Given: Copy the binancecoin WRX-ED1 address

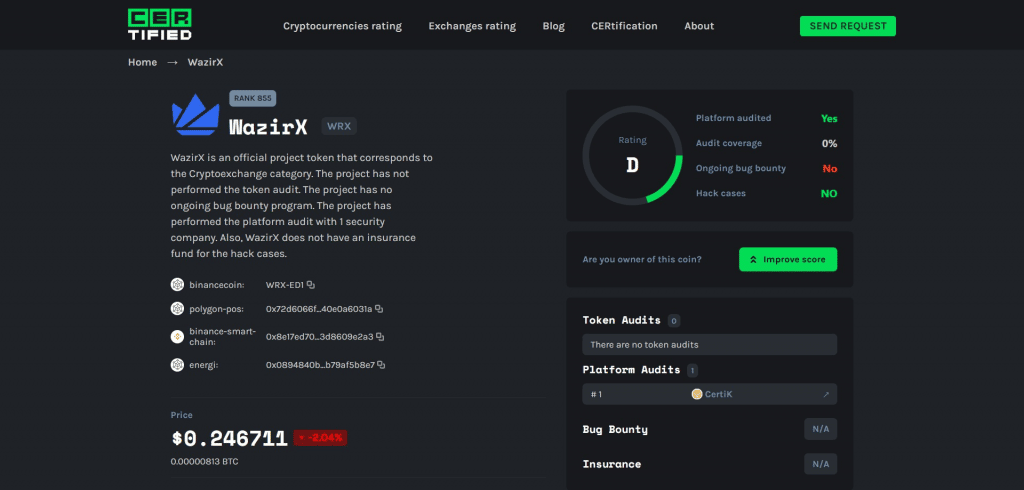Looking at the screenshot, I should click(x=311, y=285).
